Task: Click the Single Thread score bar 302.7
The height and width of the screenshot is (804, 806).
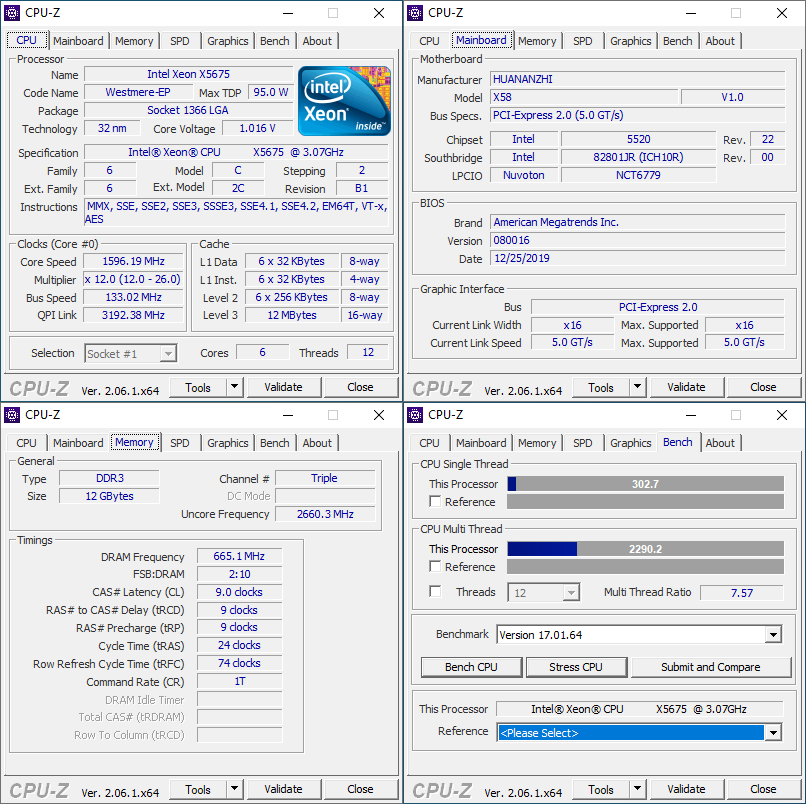Action: pyautogui.click(x=646, y=484)
